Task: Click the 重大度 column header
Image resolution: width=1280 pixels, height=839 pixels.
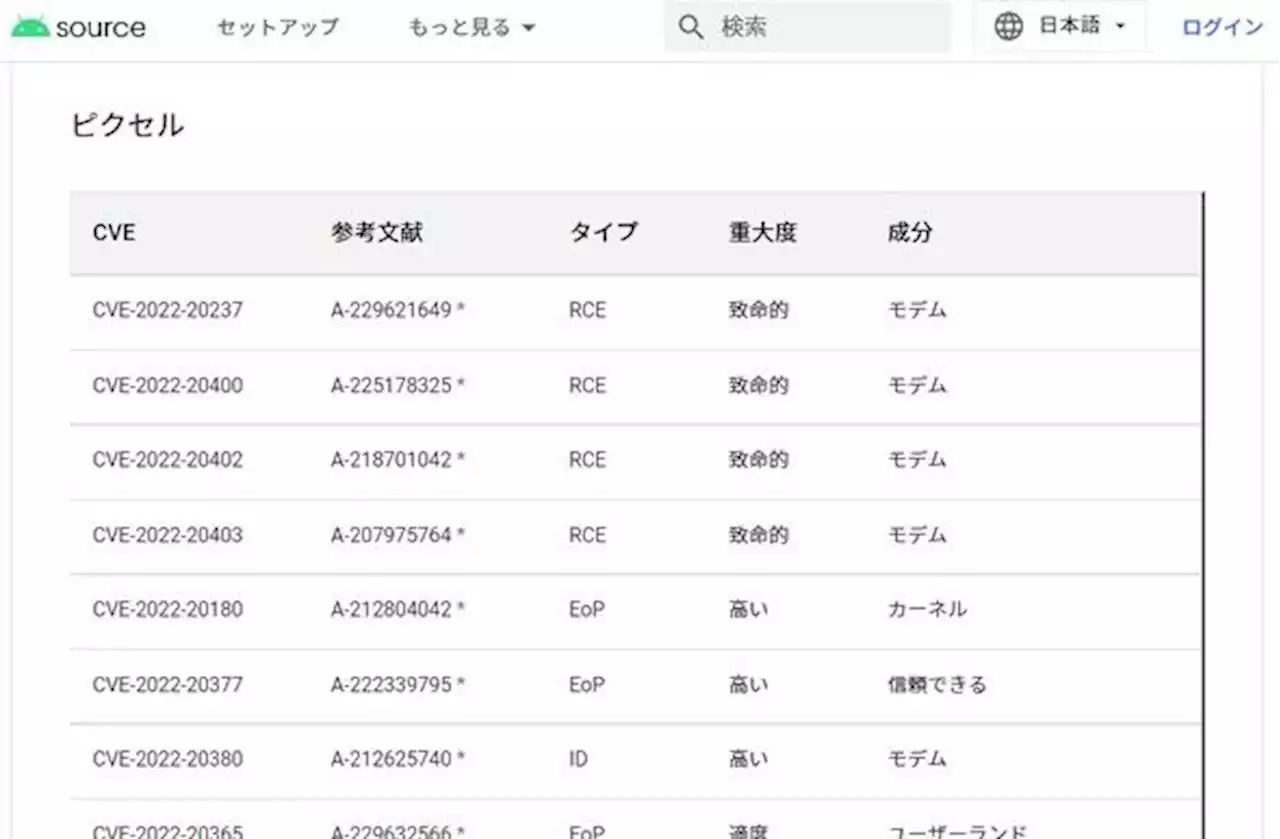Action: click(762, 233)
